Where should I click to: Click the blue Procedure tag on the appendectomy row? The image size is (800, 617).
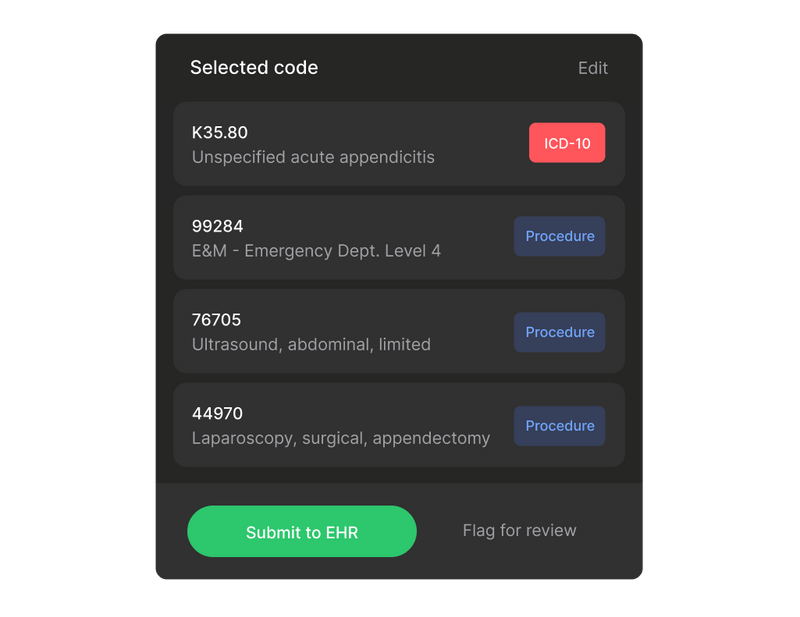tap(559, 426)
